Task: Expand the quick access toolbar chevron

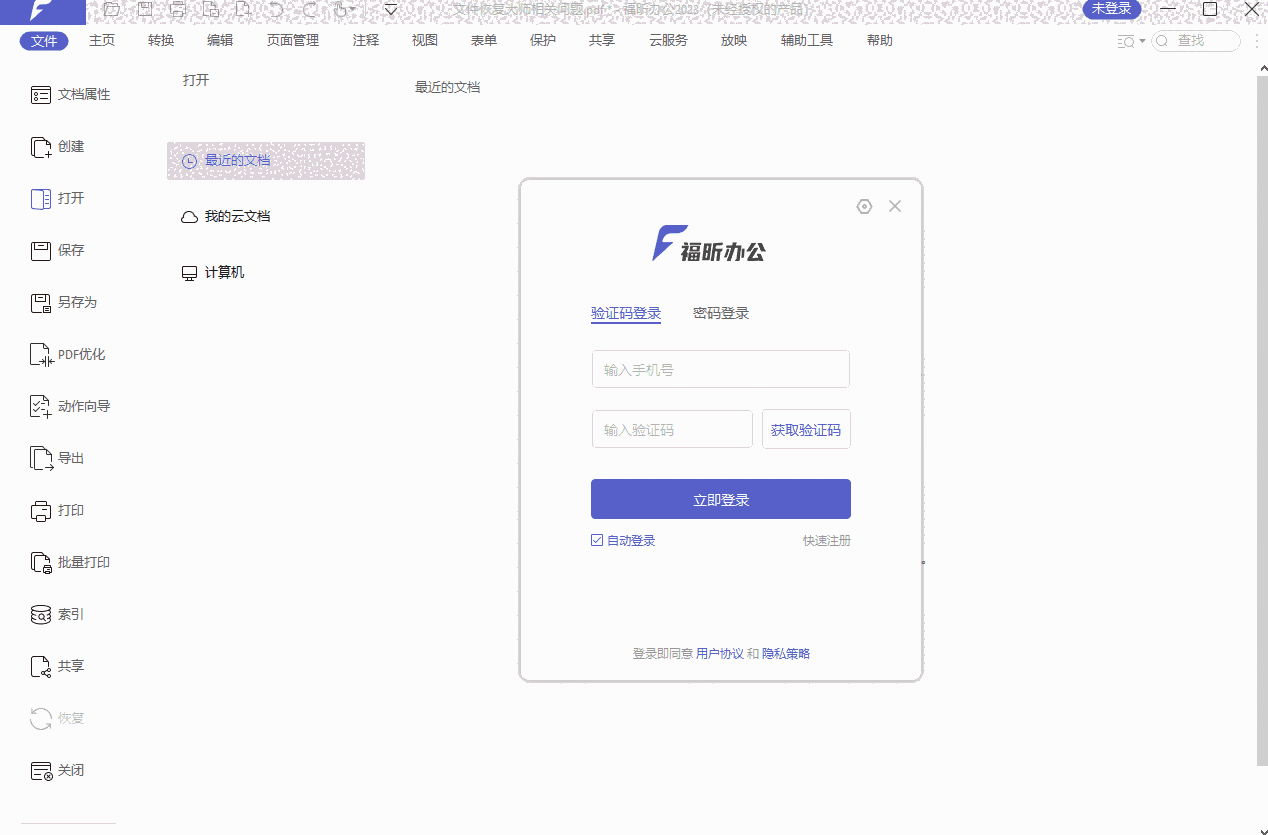Action: coord(390,9)
